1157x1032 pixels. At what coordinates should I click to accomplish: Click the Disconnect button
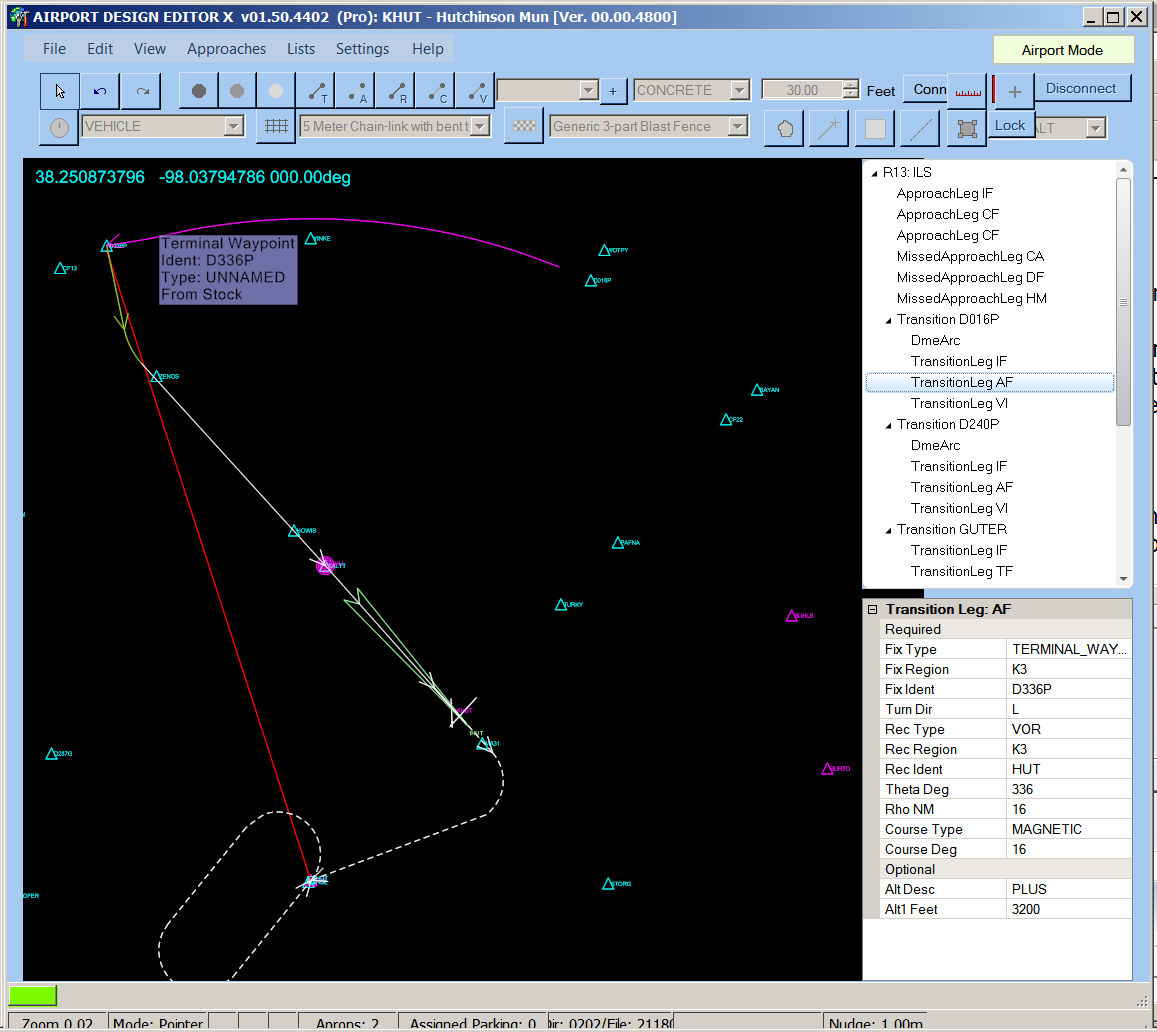[x=1081, y=89]
